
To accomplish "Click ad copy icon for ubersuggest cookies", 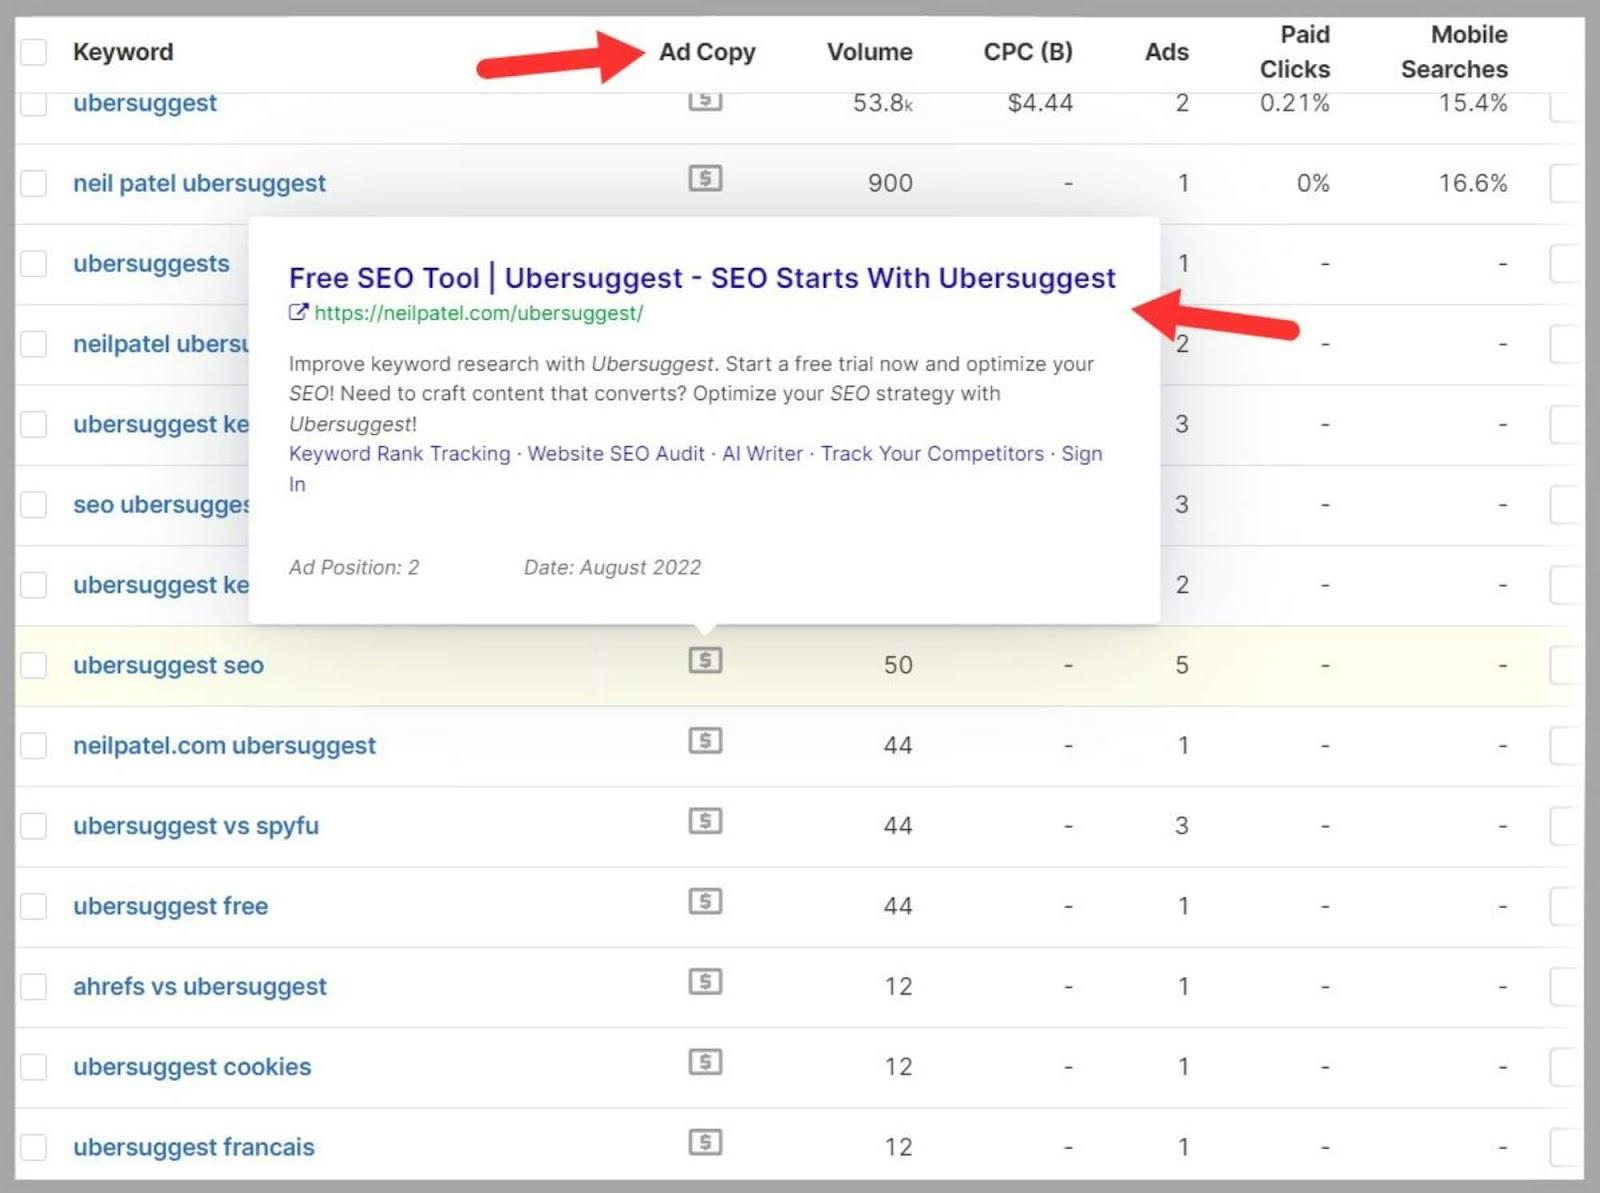I will click(x=705, y=1062).
